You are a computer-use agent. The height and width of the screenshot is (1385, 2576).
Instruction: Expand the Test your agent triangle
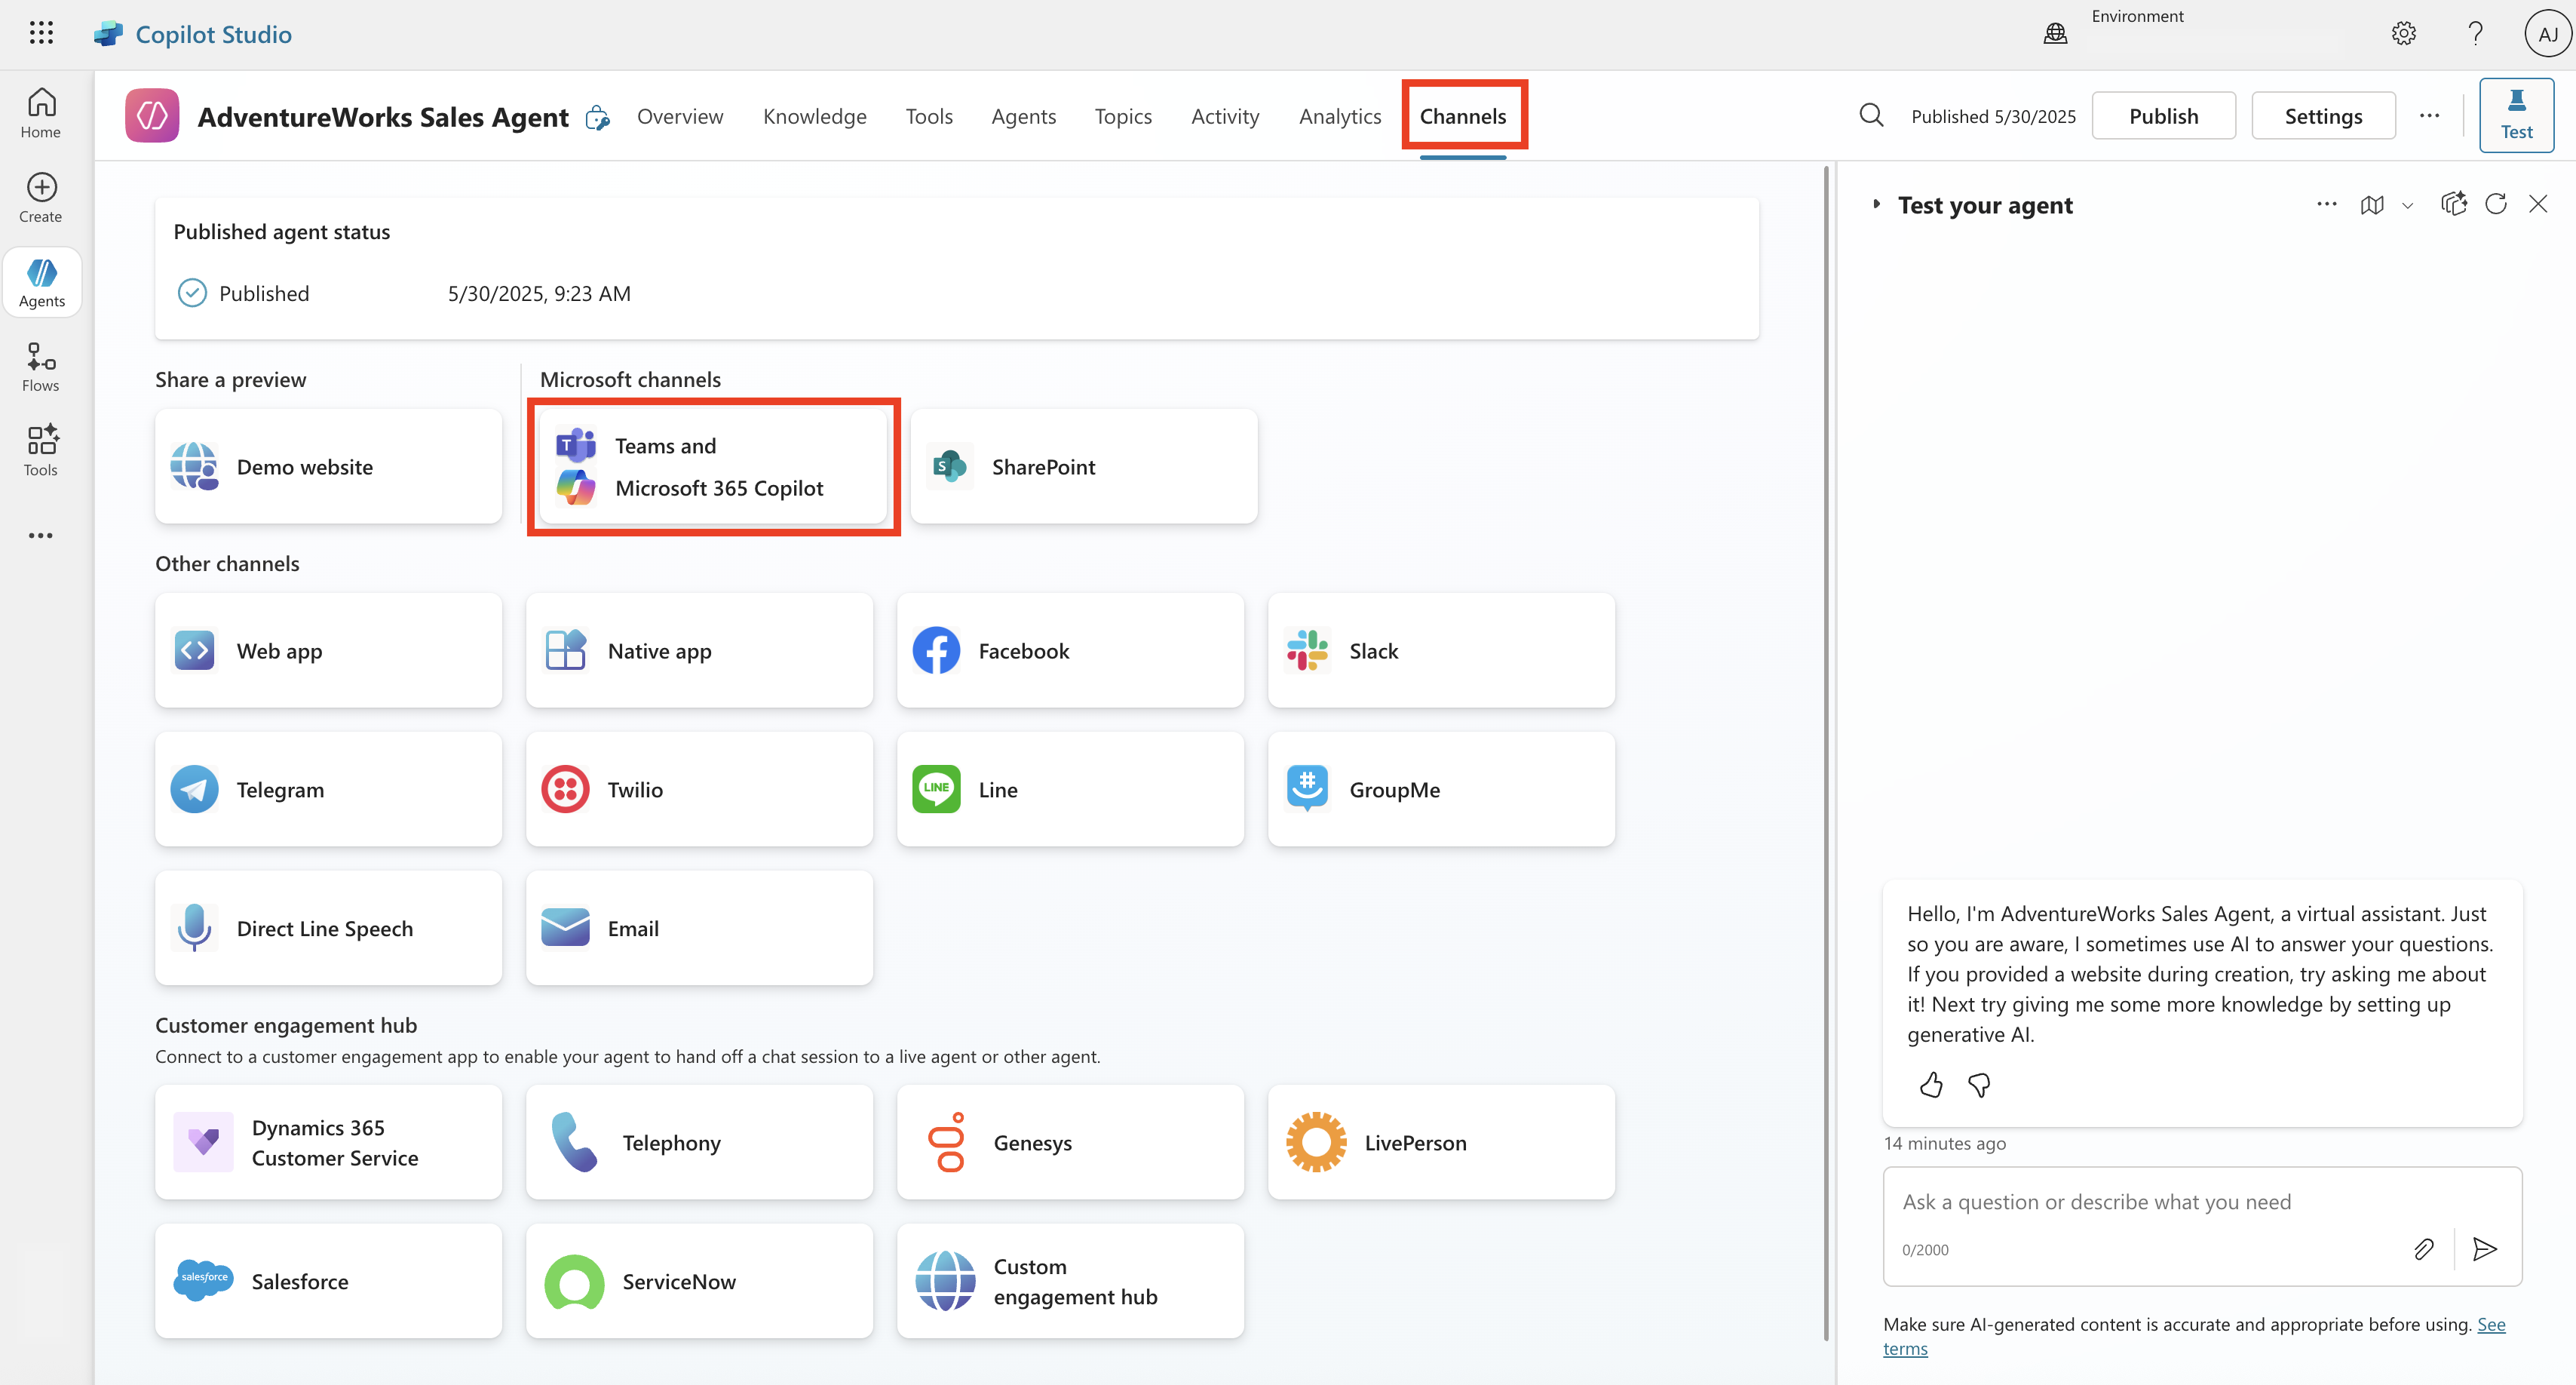(1876, 205)
